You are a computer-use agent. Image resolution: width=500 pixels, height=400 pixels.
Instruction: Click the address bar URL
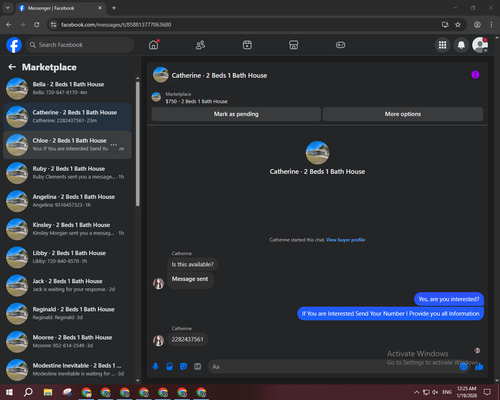(x=116, y=25)
